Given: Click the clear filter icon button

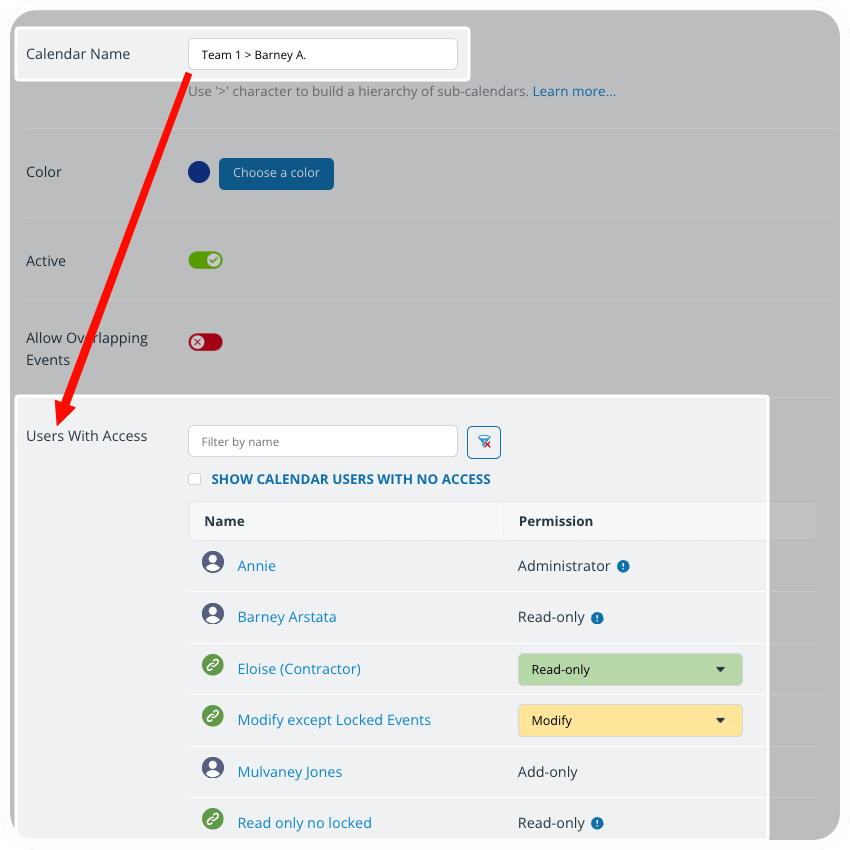Looking at the screenshot, I should point(484,442).
